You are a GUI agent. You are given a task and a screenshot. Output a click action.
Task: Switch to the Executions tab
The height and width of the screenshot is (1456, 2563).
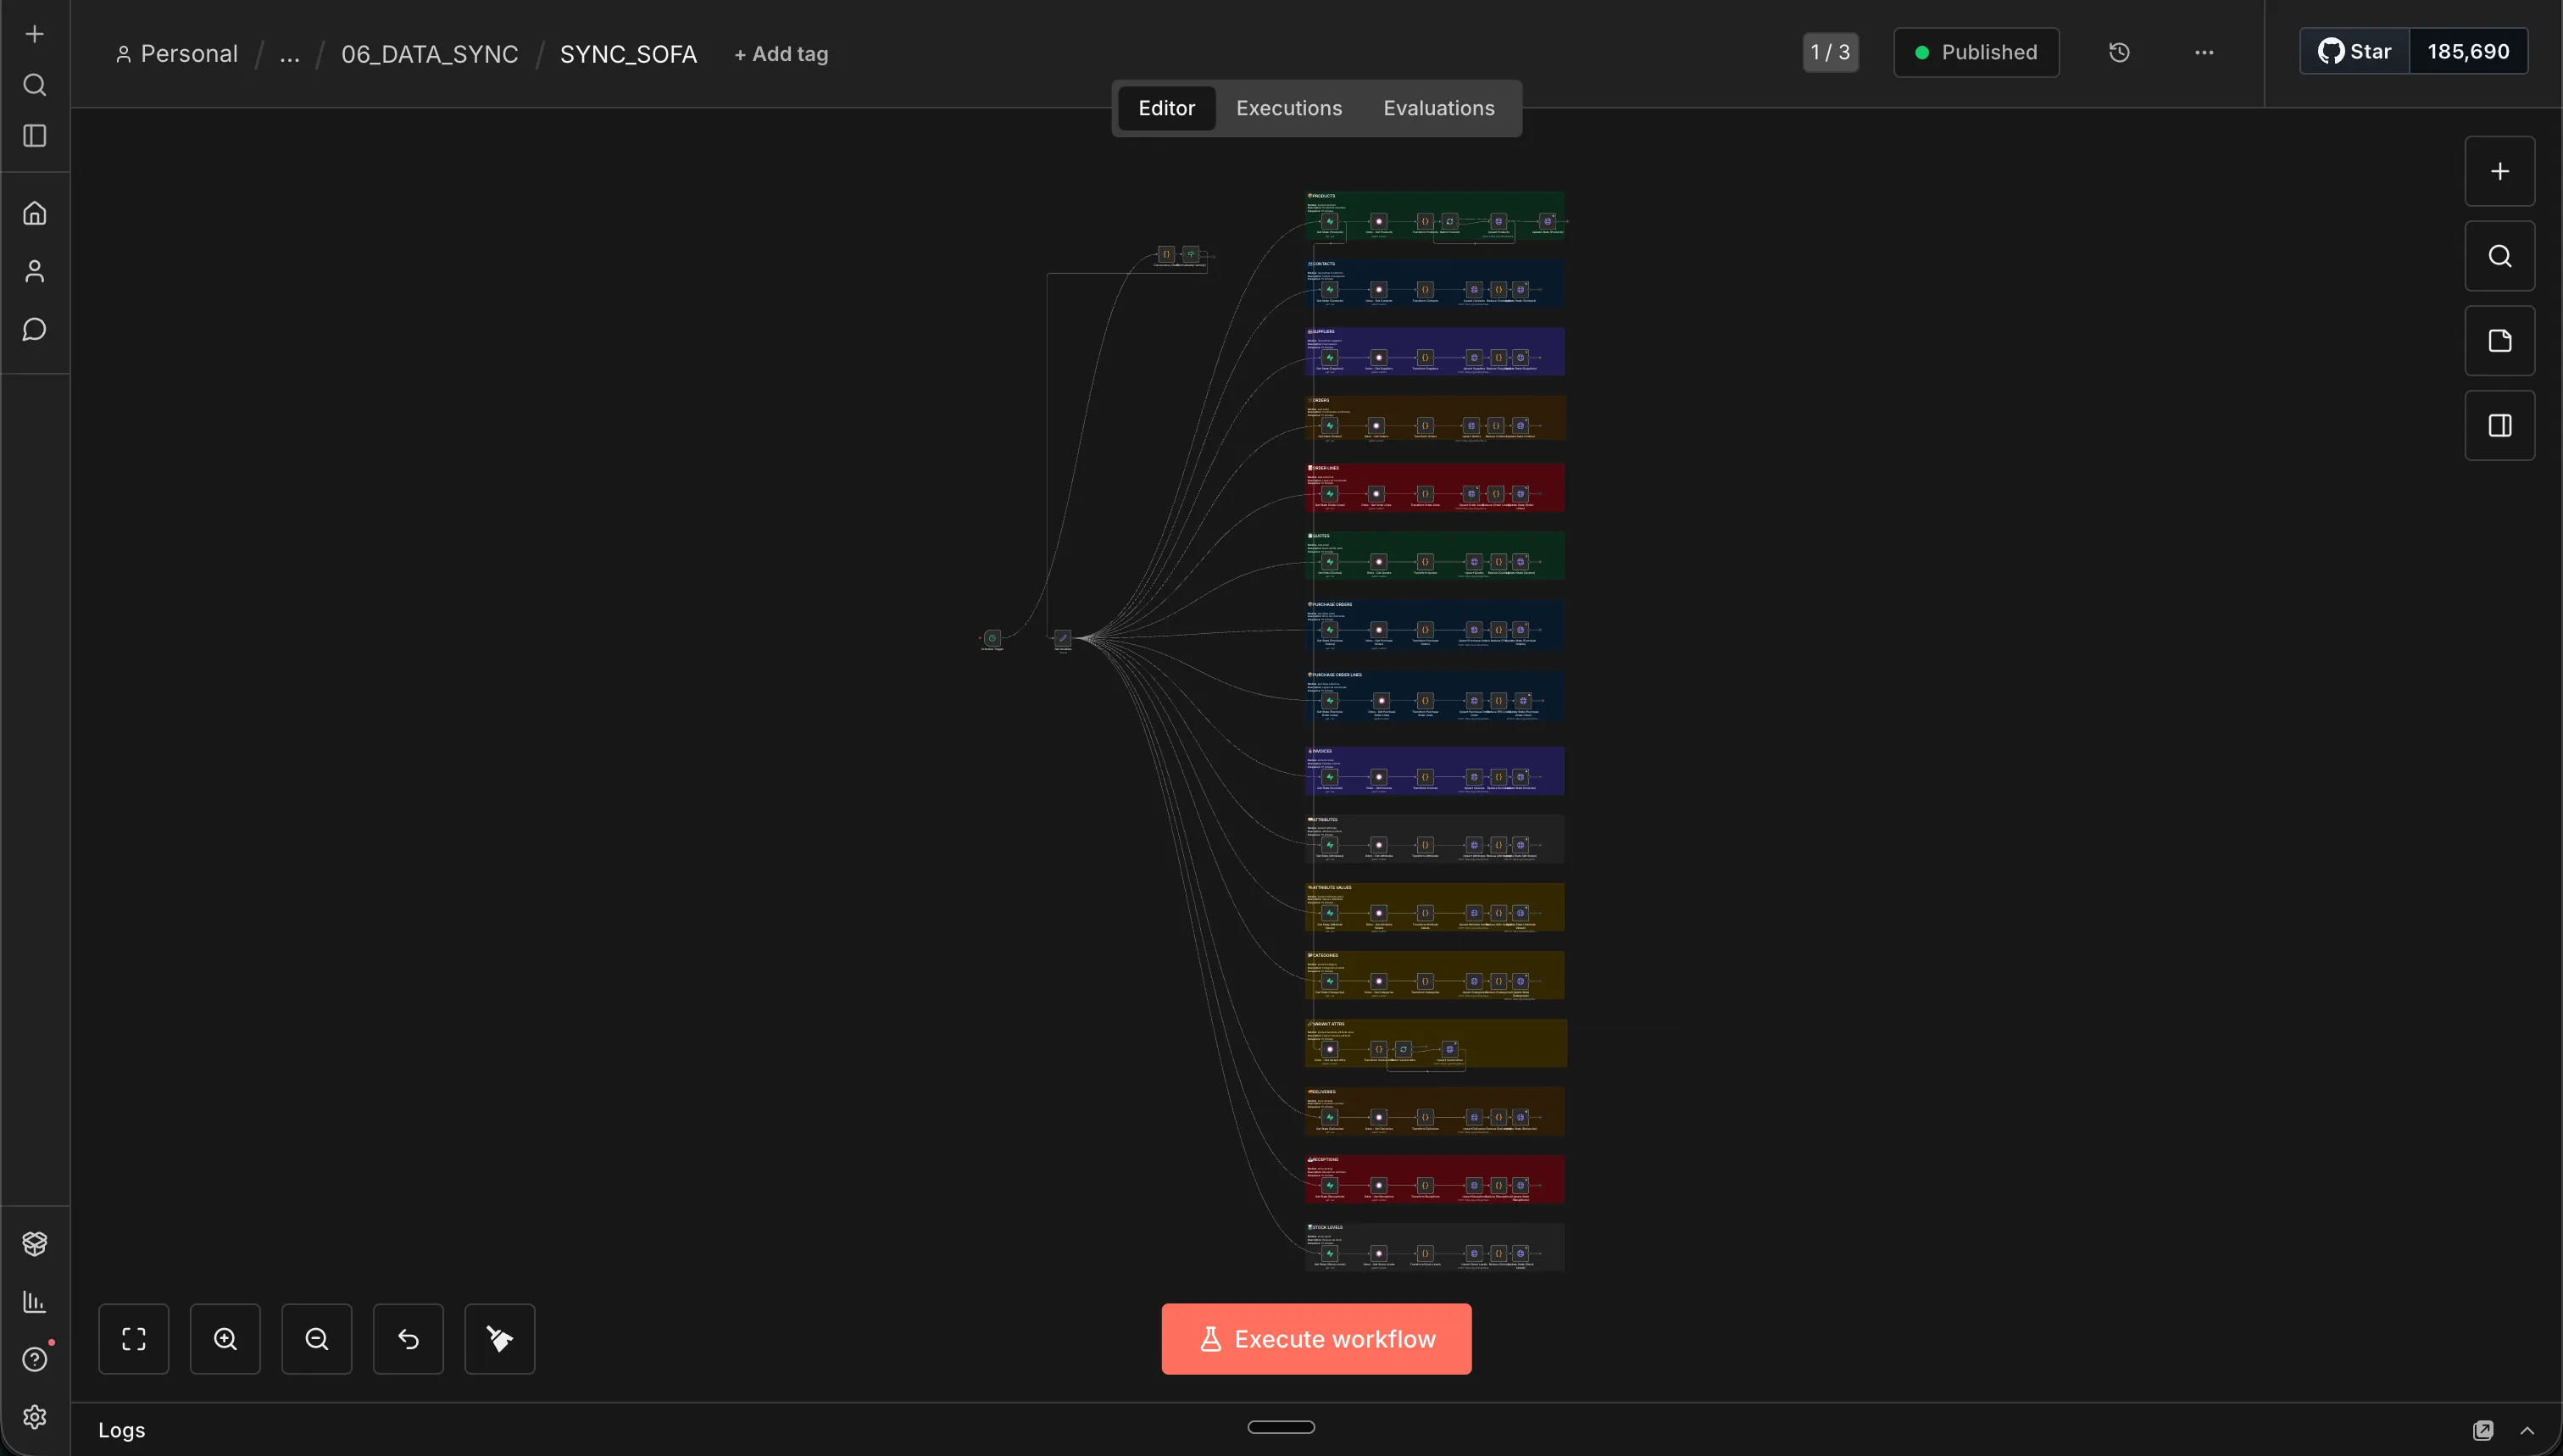[x=1289, y=108]
